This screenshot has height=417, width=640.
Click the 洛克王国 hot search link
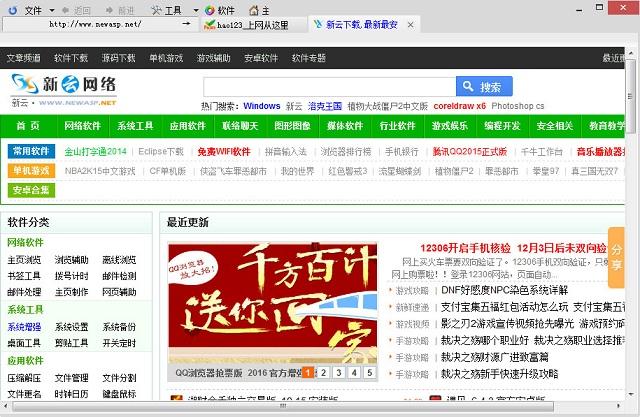[325, 106]
